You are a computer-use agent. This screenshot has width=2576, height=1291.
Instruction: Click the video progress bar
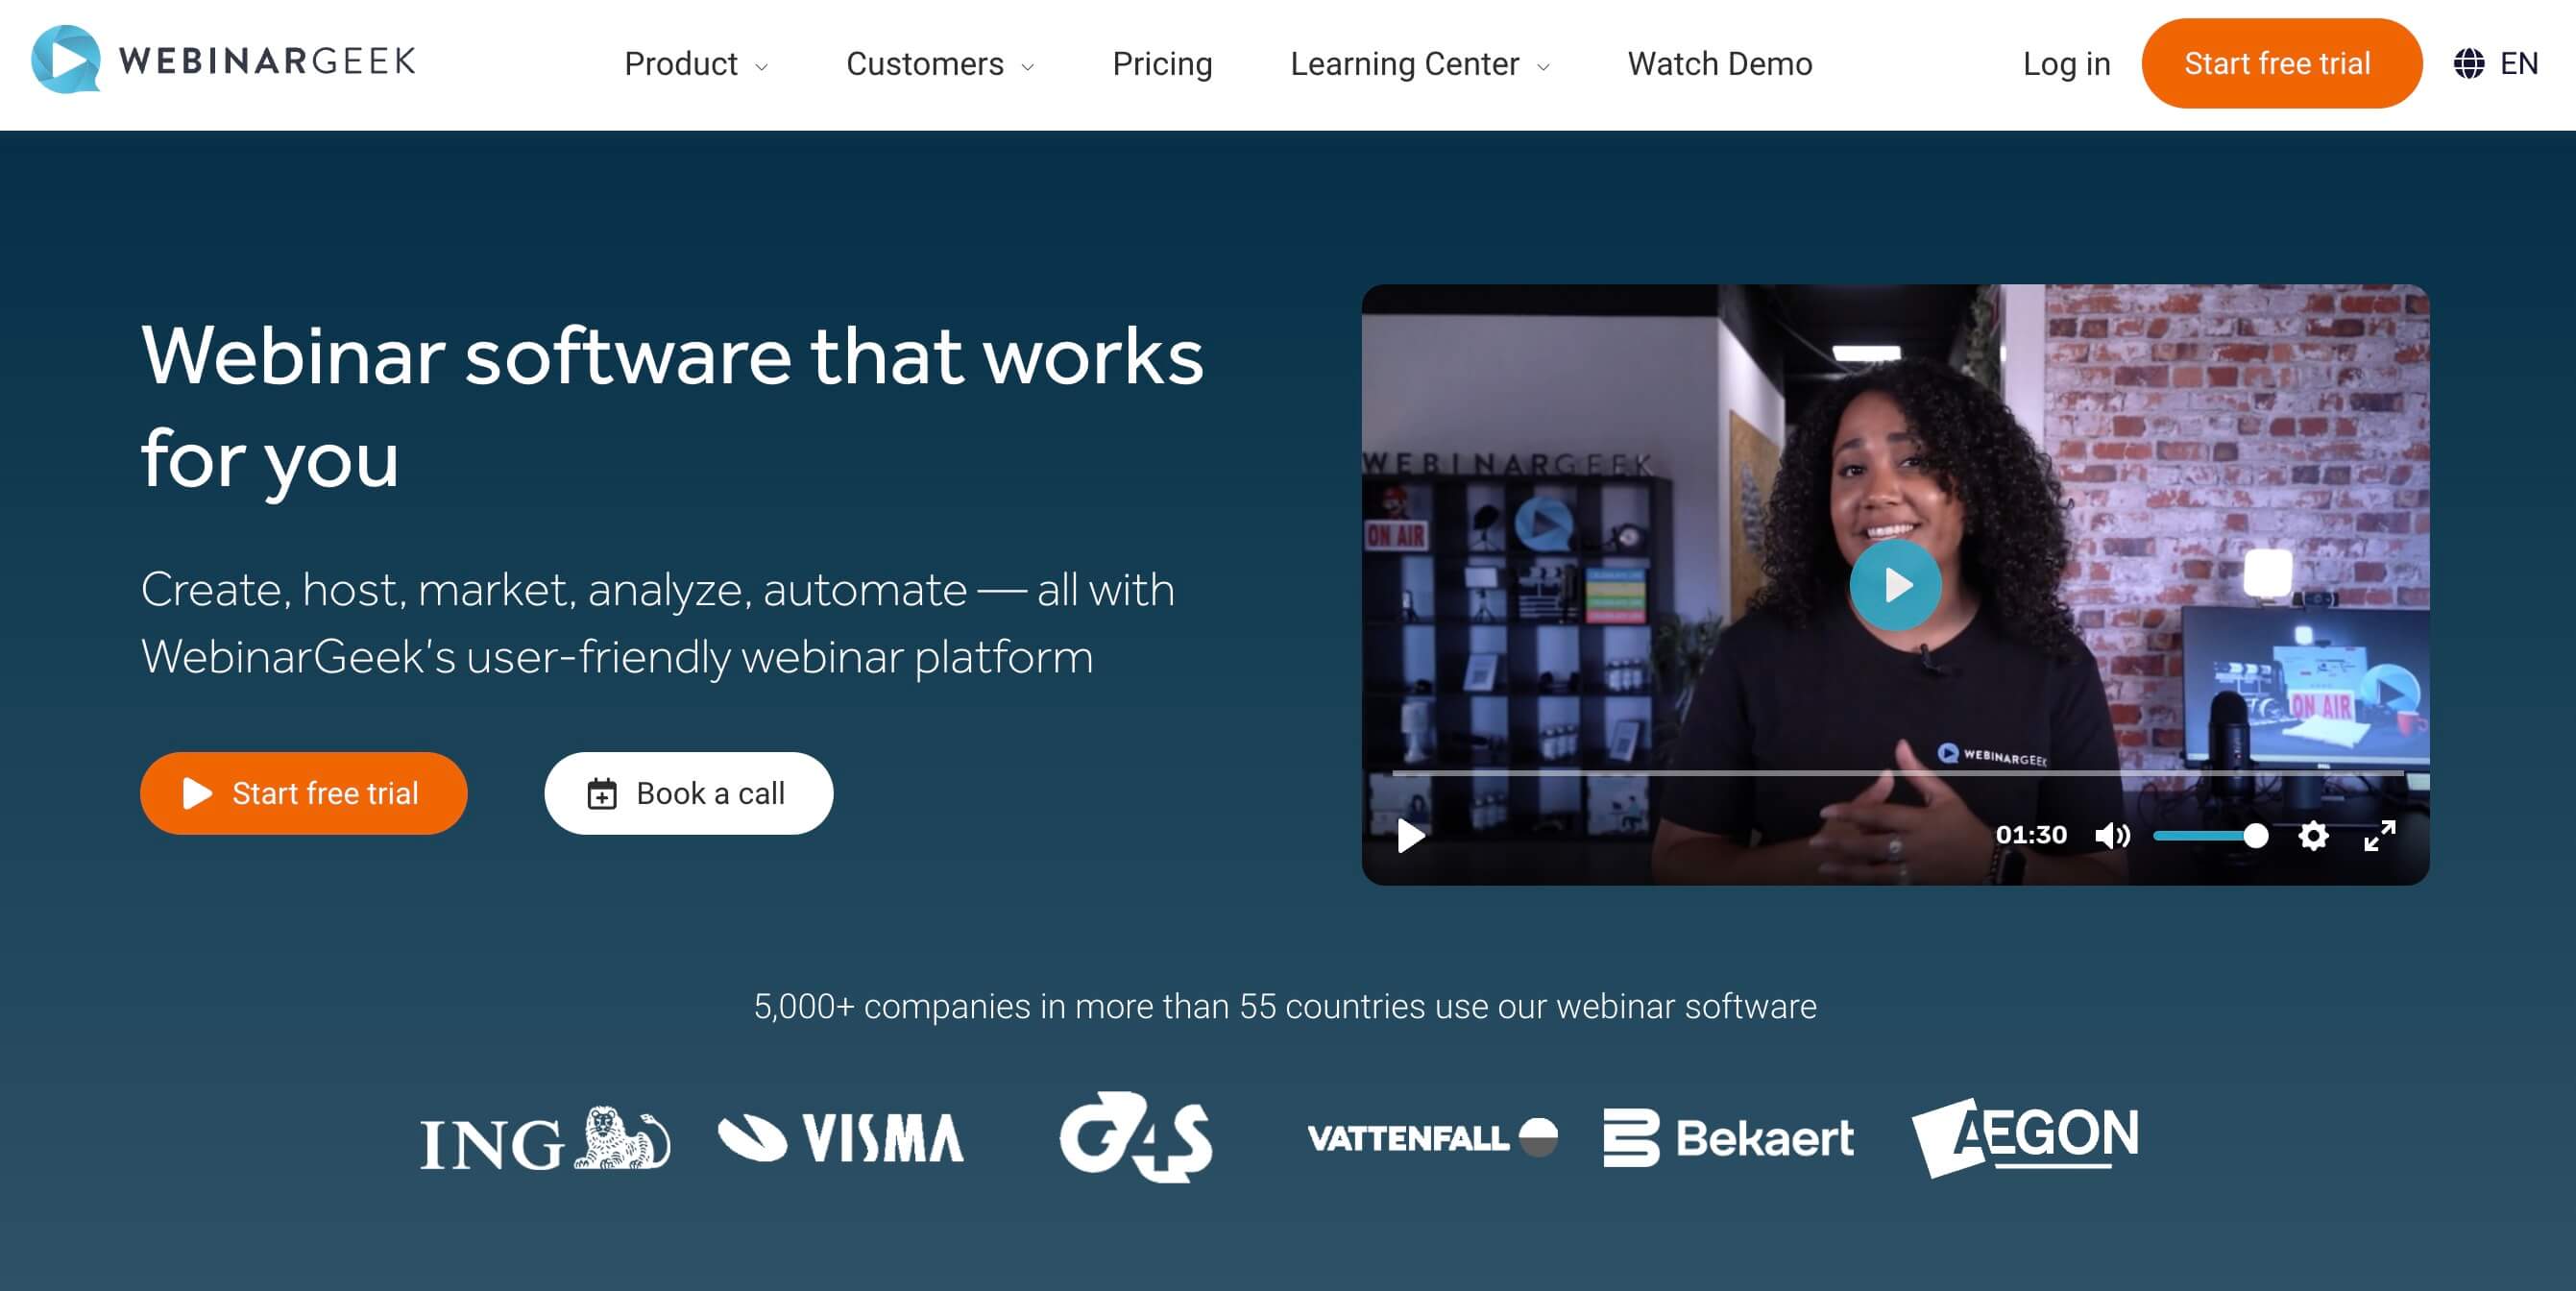(x=1897, y=773)
